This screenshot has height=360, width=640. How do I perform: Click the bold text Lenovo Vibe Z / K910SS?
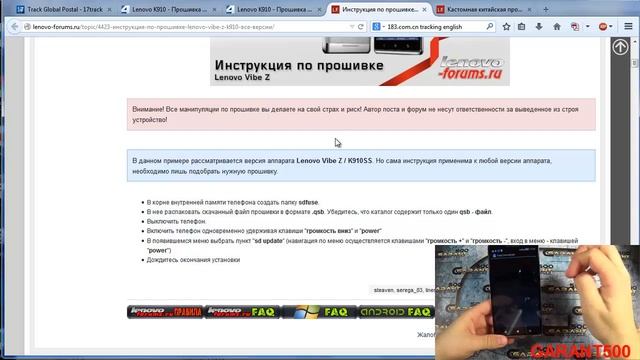334,161
